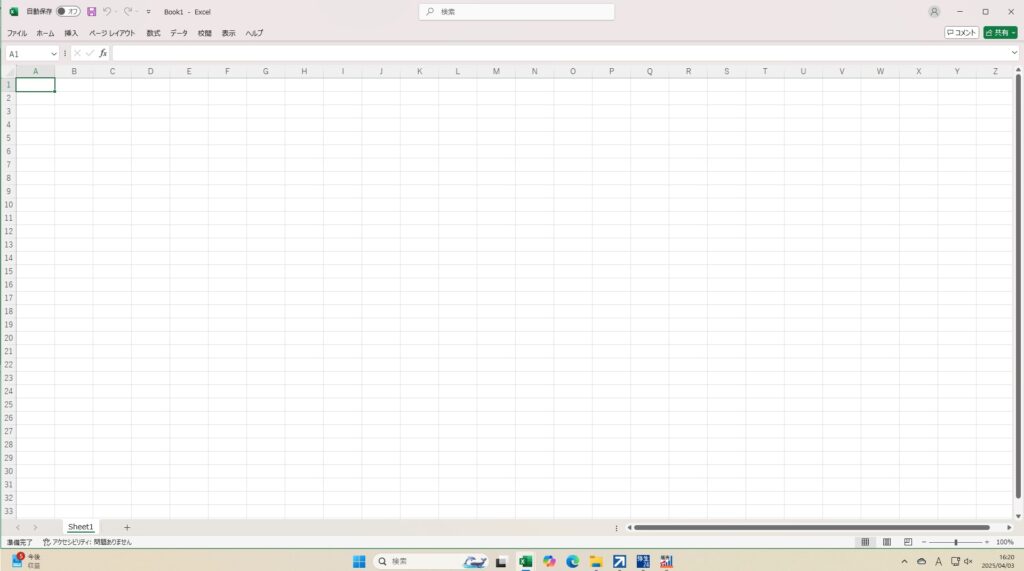
Task: Click Excel icon in Windows taskbar
Action: [x=525, y=562]
